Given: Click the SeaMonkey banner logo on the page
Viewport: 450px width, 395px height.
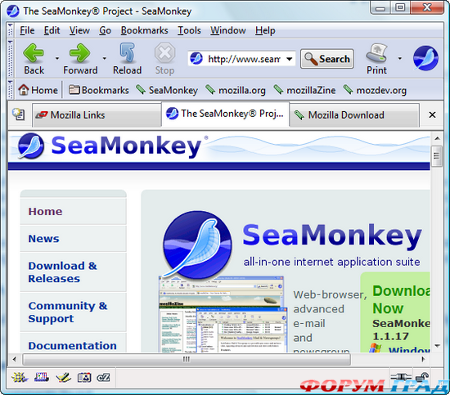Looking at the screenshot, I should click(x=113, y=146).
